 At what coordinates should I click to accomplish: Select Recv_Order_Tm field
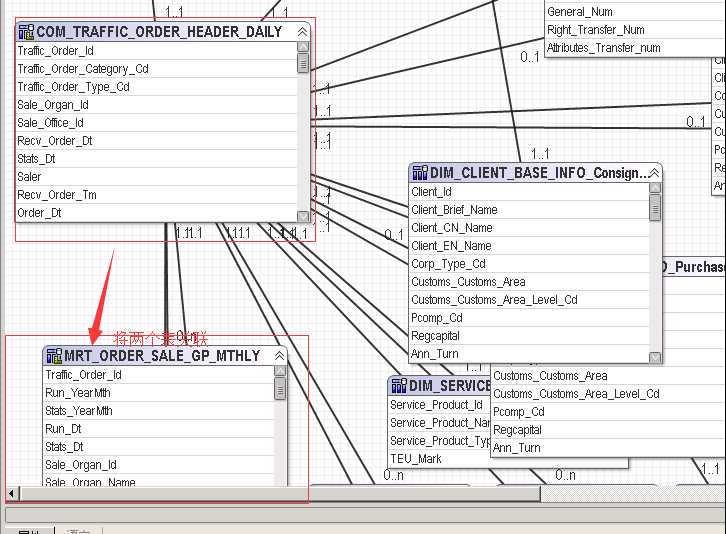156,195
